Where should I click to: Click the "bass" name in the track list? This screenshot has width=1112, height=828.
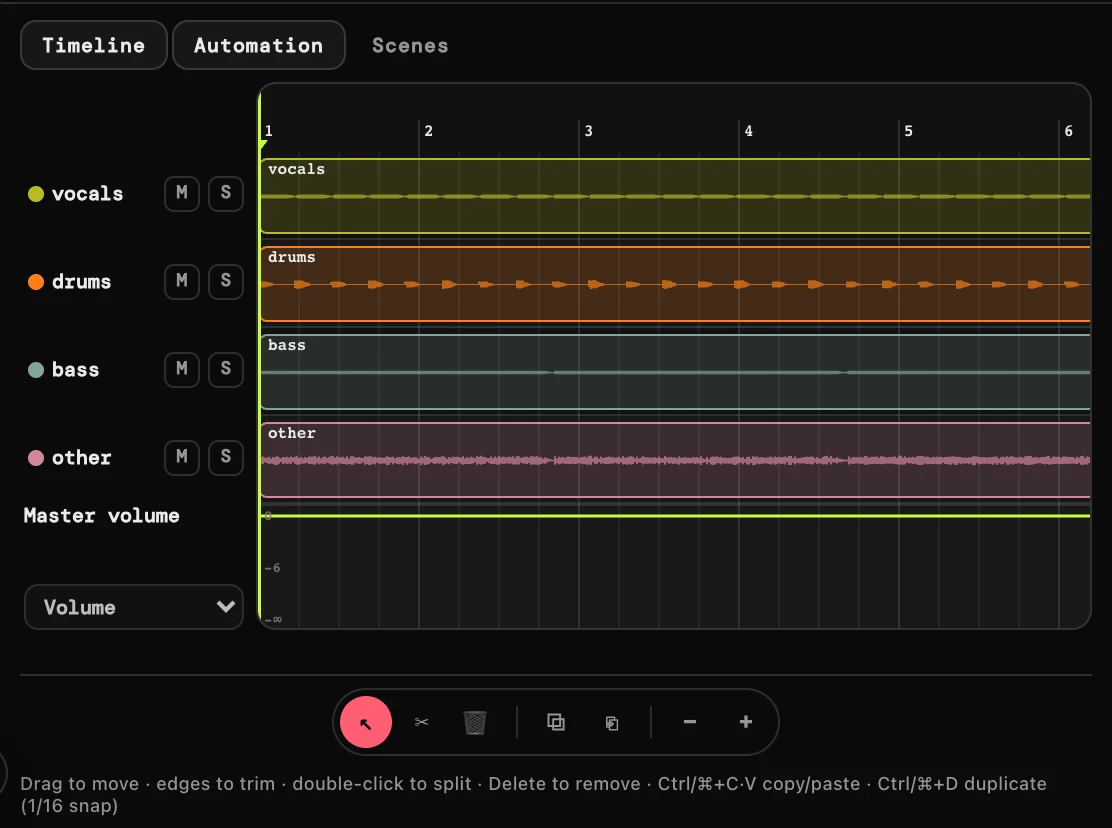pyautogui.click(x=75, y=369)
